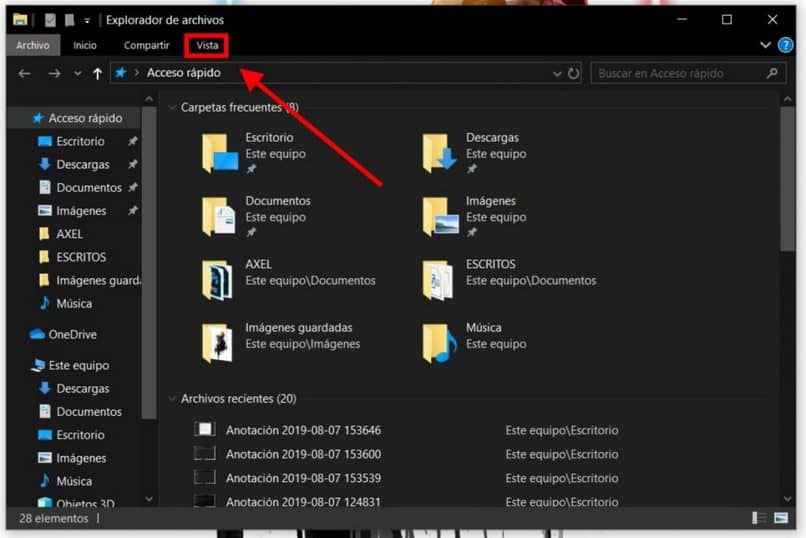Select file Anotación 2019-08-07 124831
Viewport: 806px width, 538px height.
click(303, 502)
